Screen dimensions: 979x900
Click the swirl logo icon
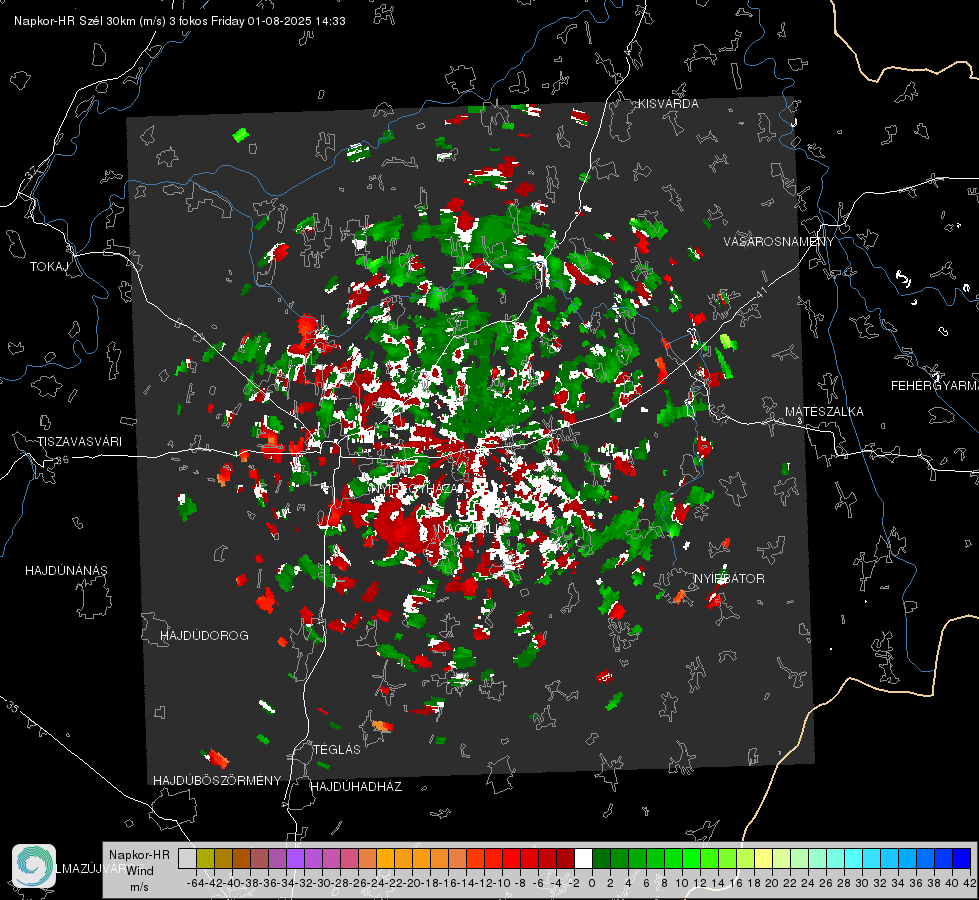point(34,865)
